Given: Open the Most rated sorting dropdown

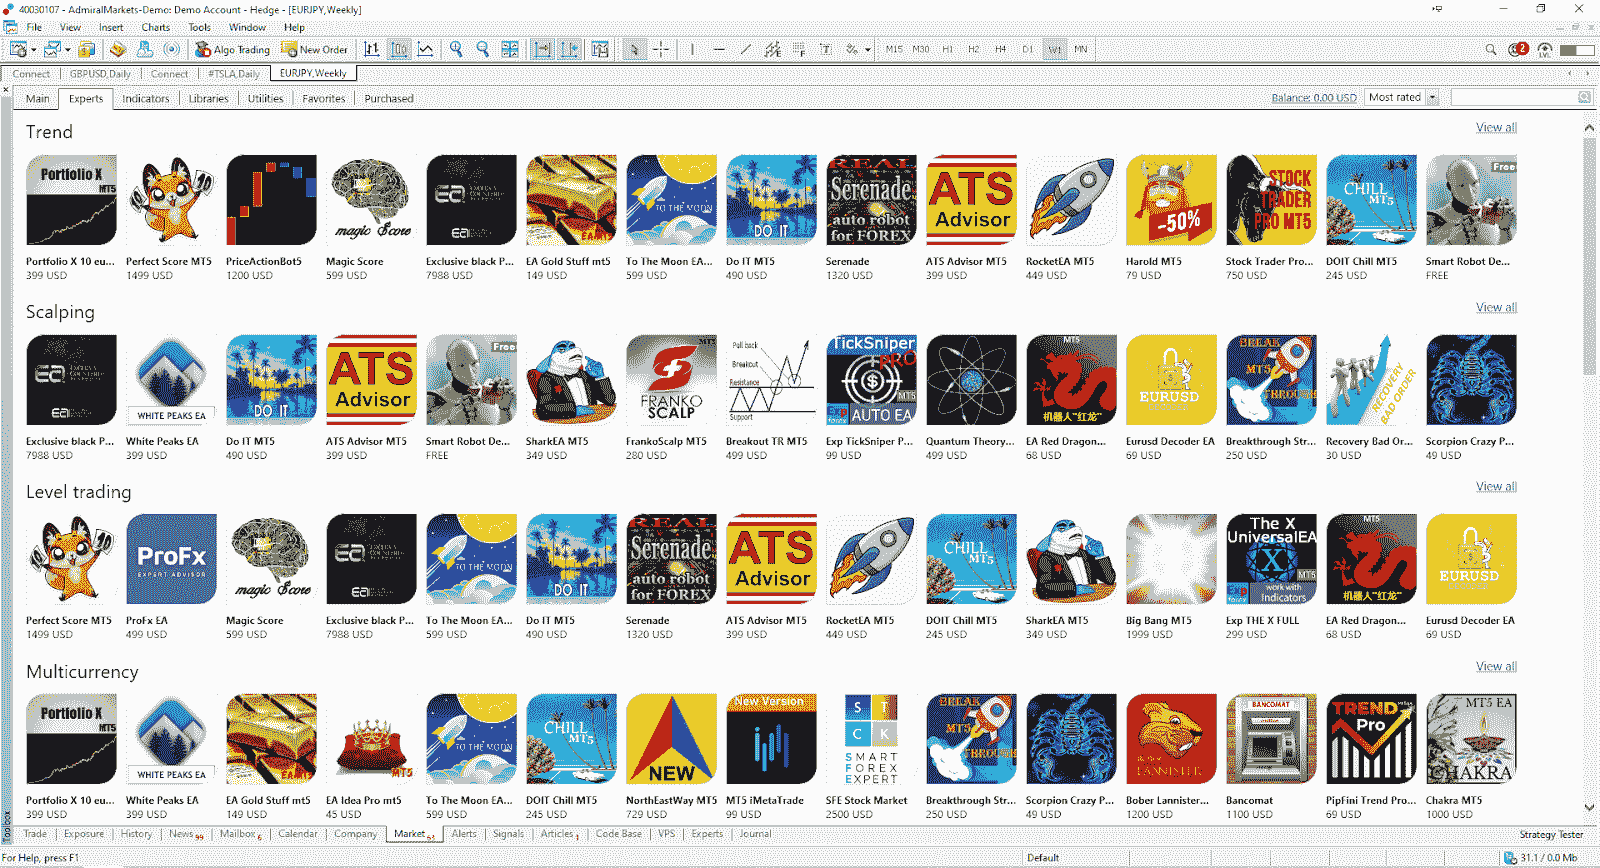Looking at the screenshot, I should click(x=1432, y=98).
